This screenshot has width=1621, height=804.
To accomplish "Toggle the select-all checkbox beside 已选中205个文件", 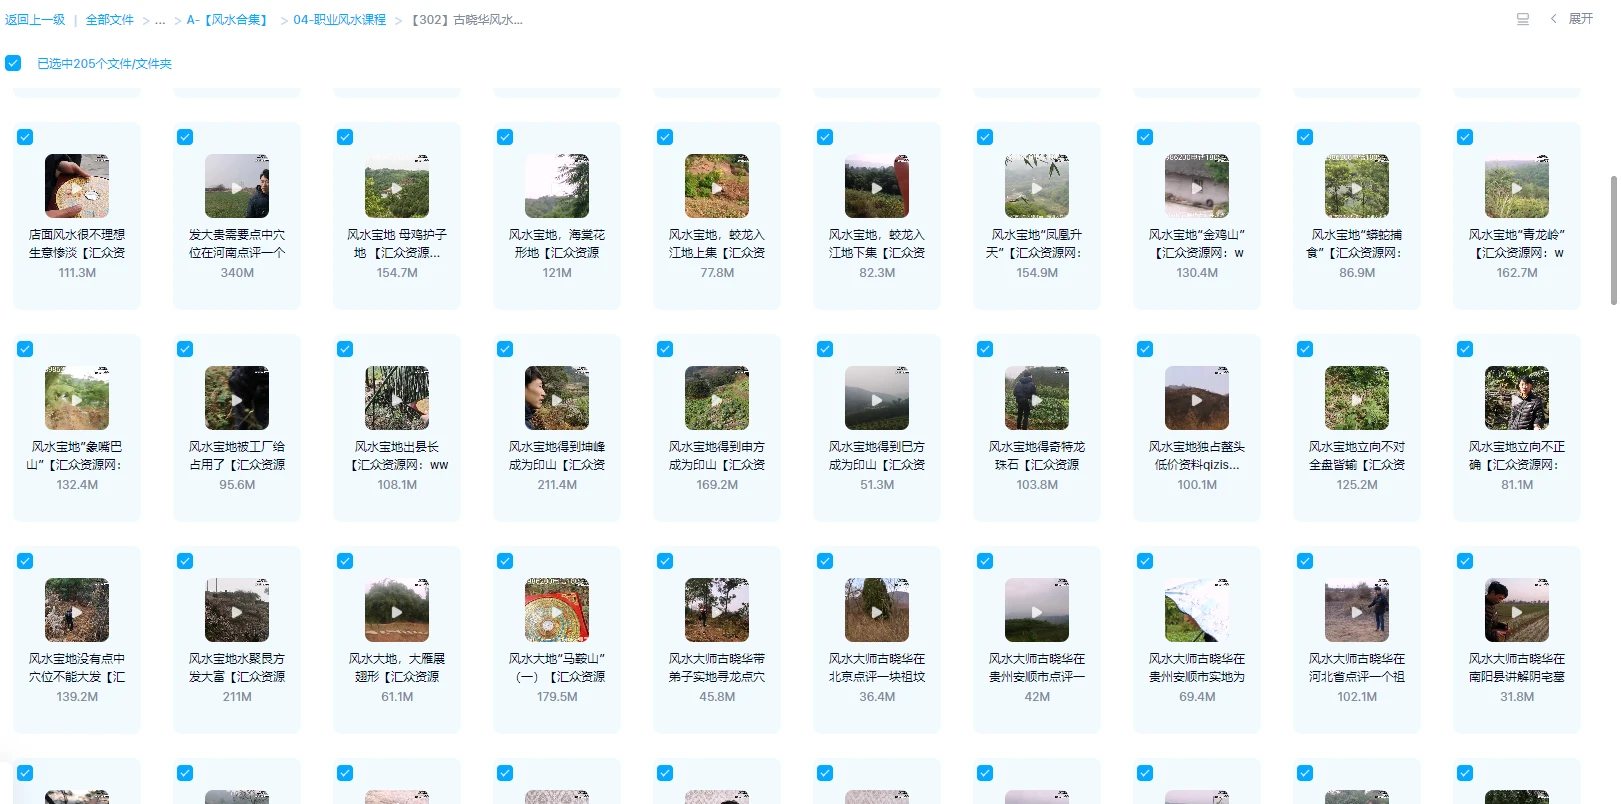I will click(x=13, y=63).
